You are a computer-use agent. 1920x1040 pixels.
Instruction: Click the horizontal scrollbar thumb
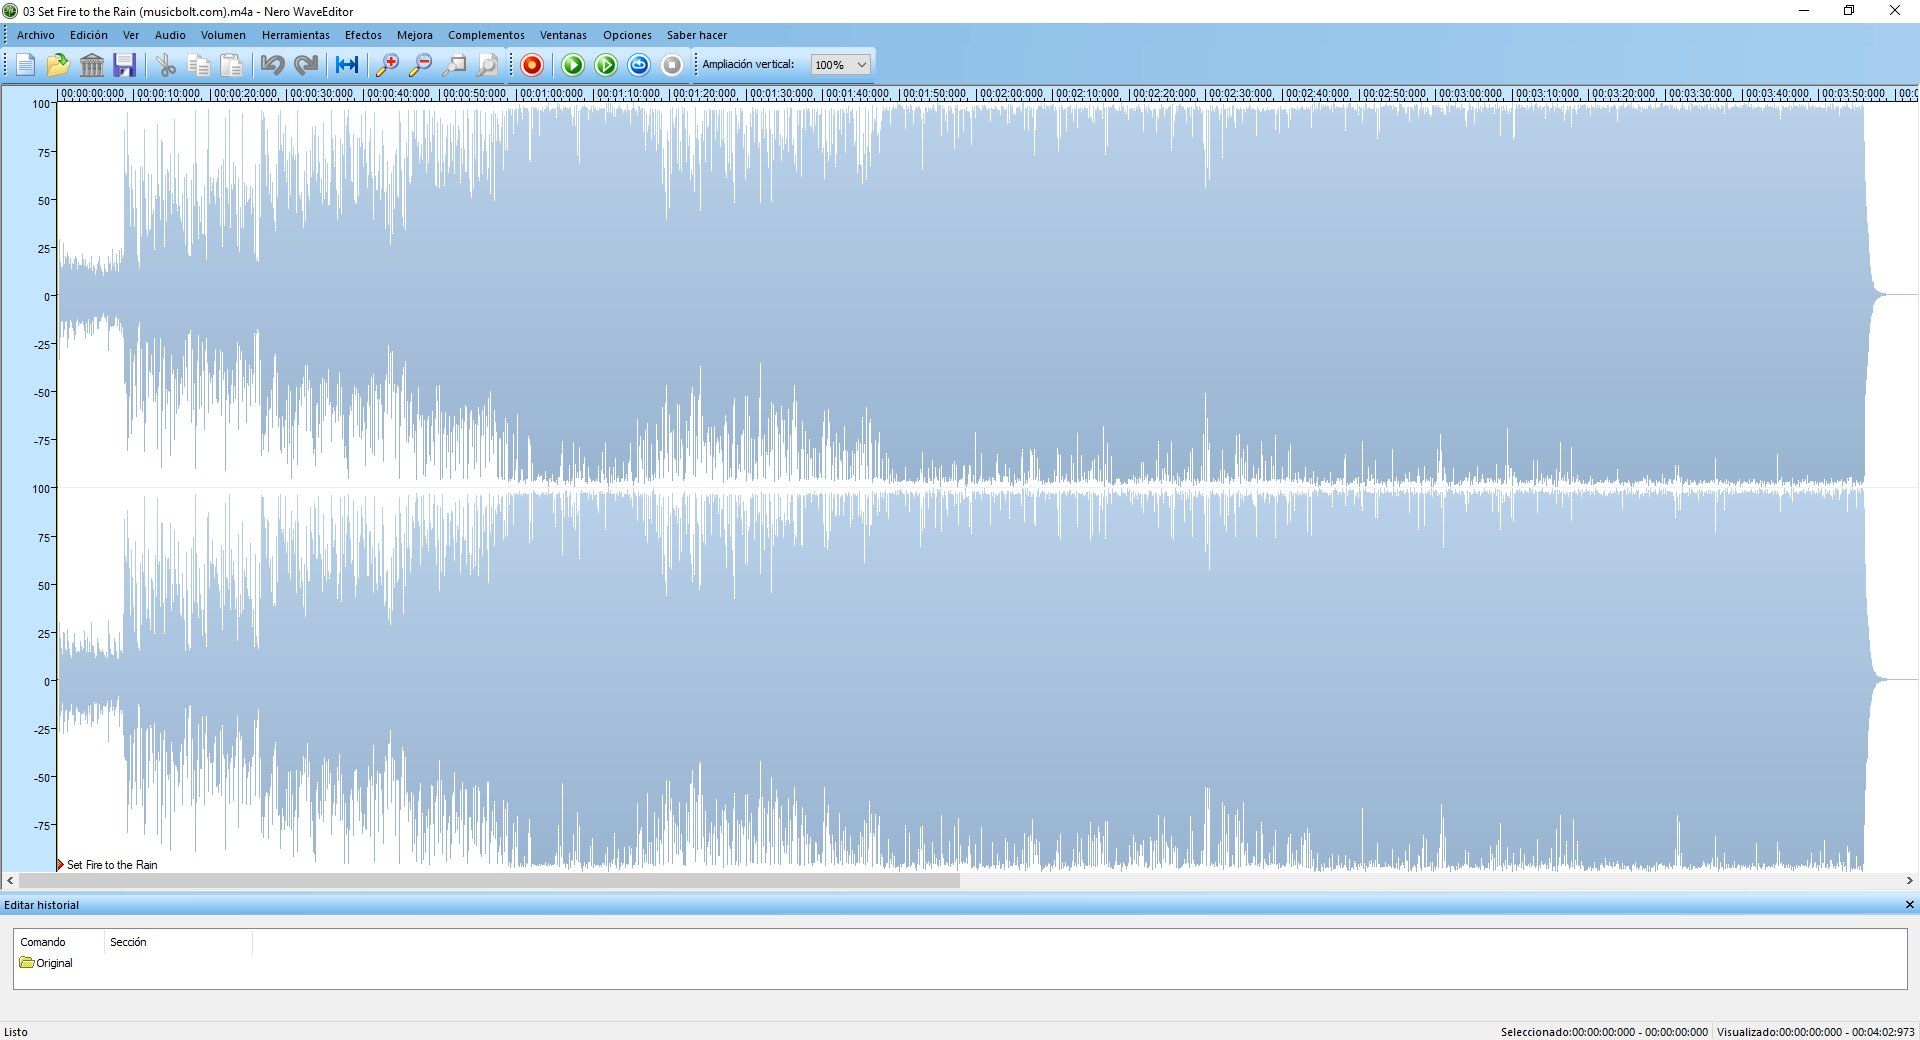click(x=489, y=881)
